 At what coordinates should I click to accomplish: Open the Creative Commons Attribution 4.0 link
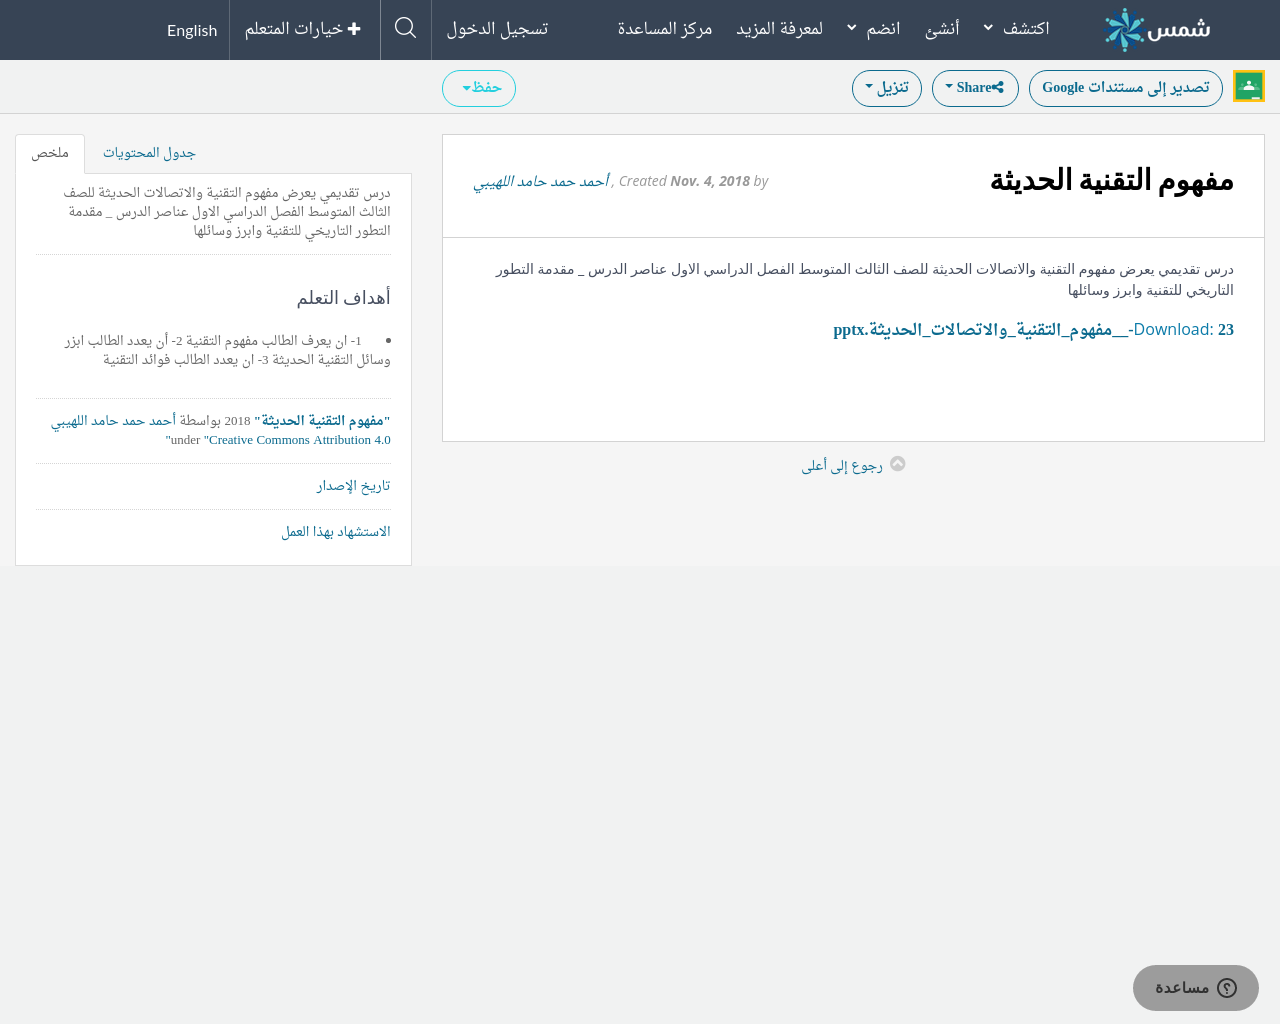299,440
